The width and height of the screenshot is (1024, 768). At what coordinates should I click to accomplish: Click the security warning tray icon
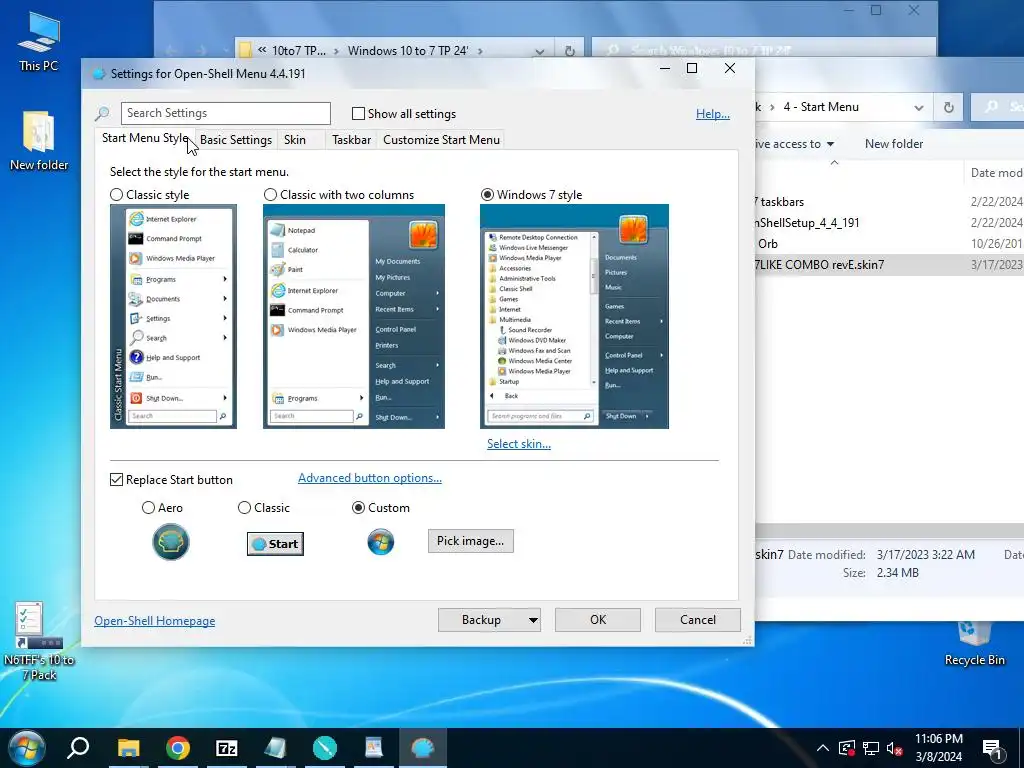pos(847,748)
